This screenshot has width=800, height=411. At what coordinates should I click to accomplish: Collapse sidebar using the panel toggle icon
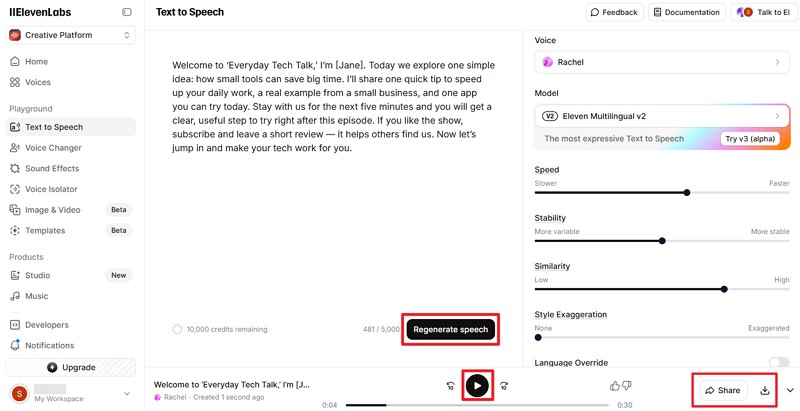127,12
